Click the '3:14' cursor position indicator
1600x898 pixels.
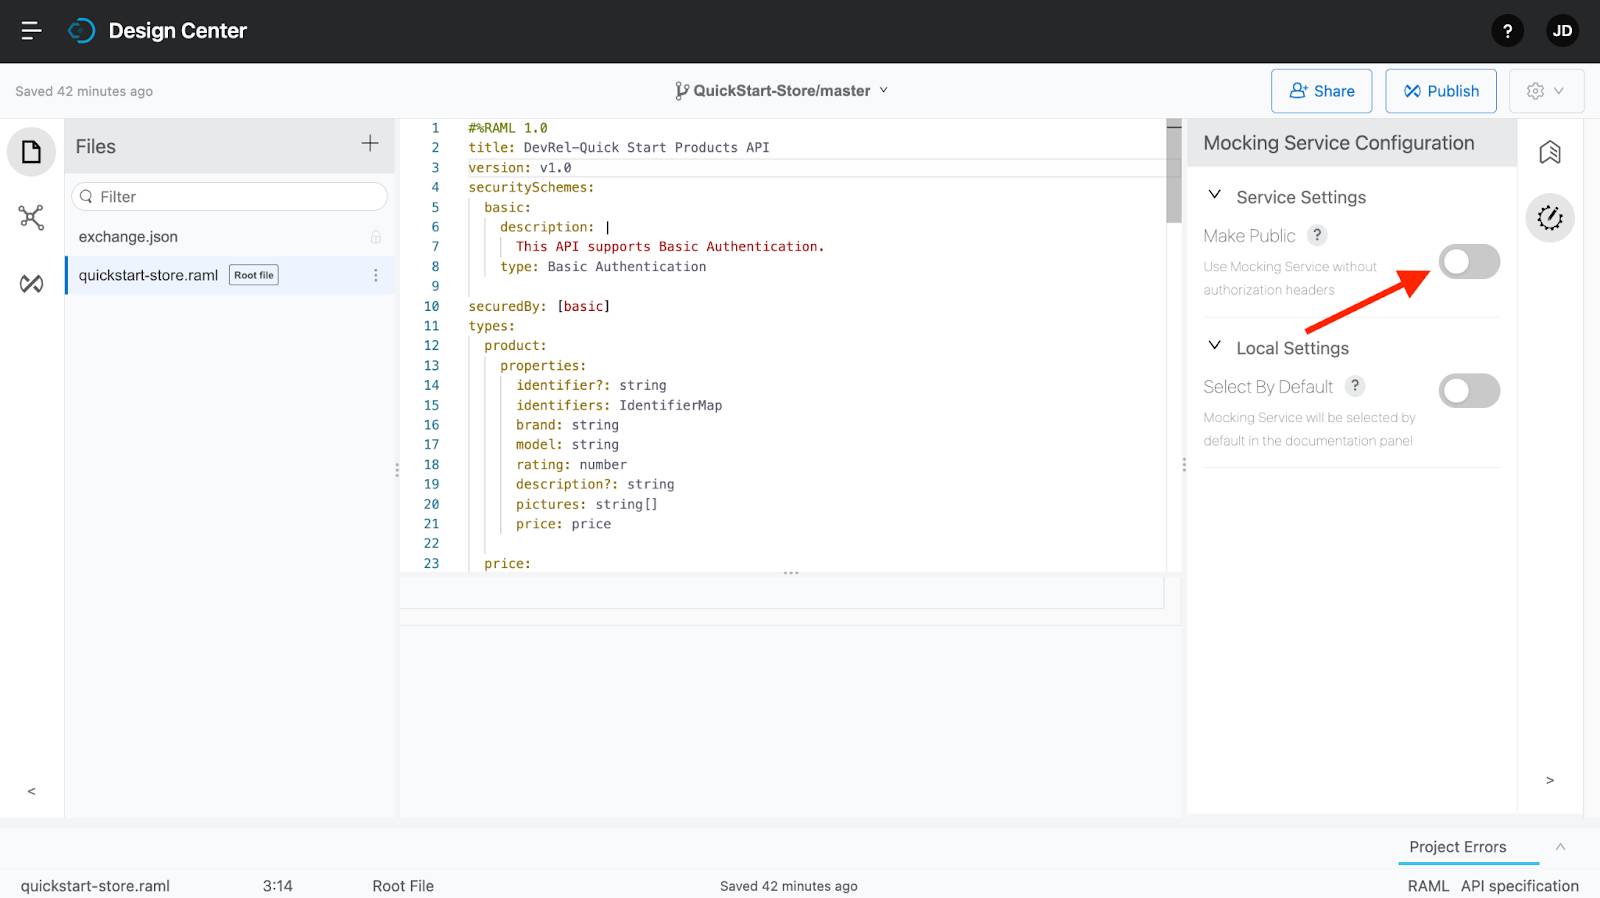click(x=278, y=886)
